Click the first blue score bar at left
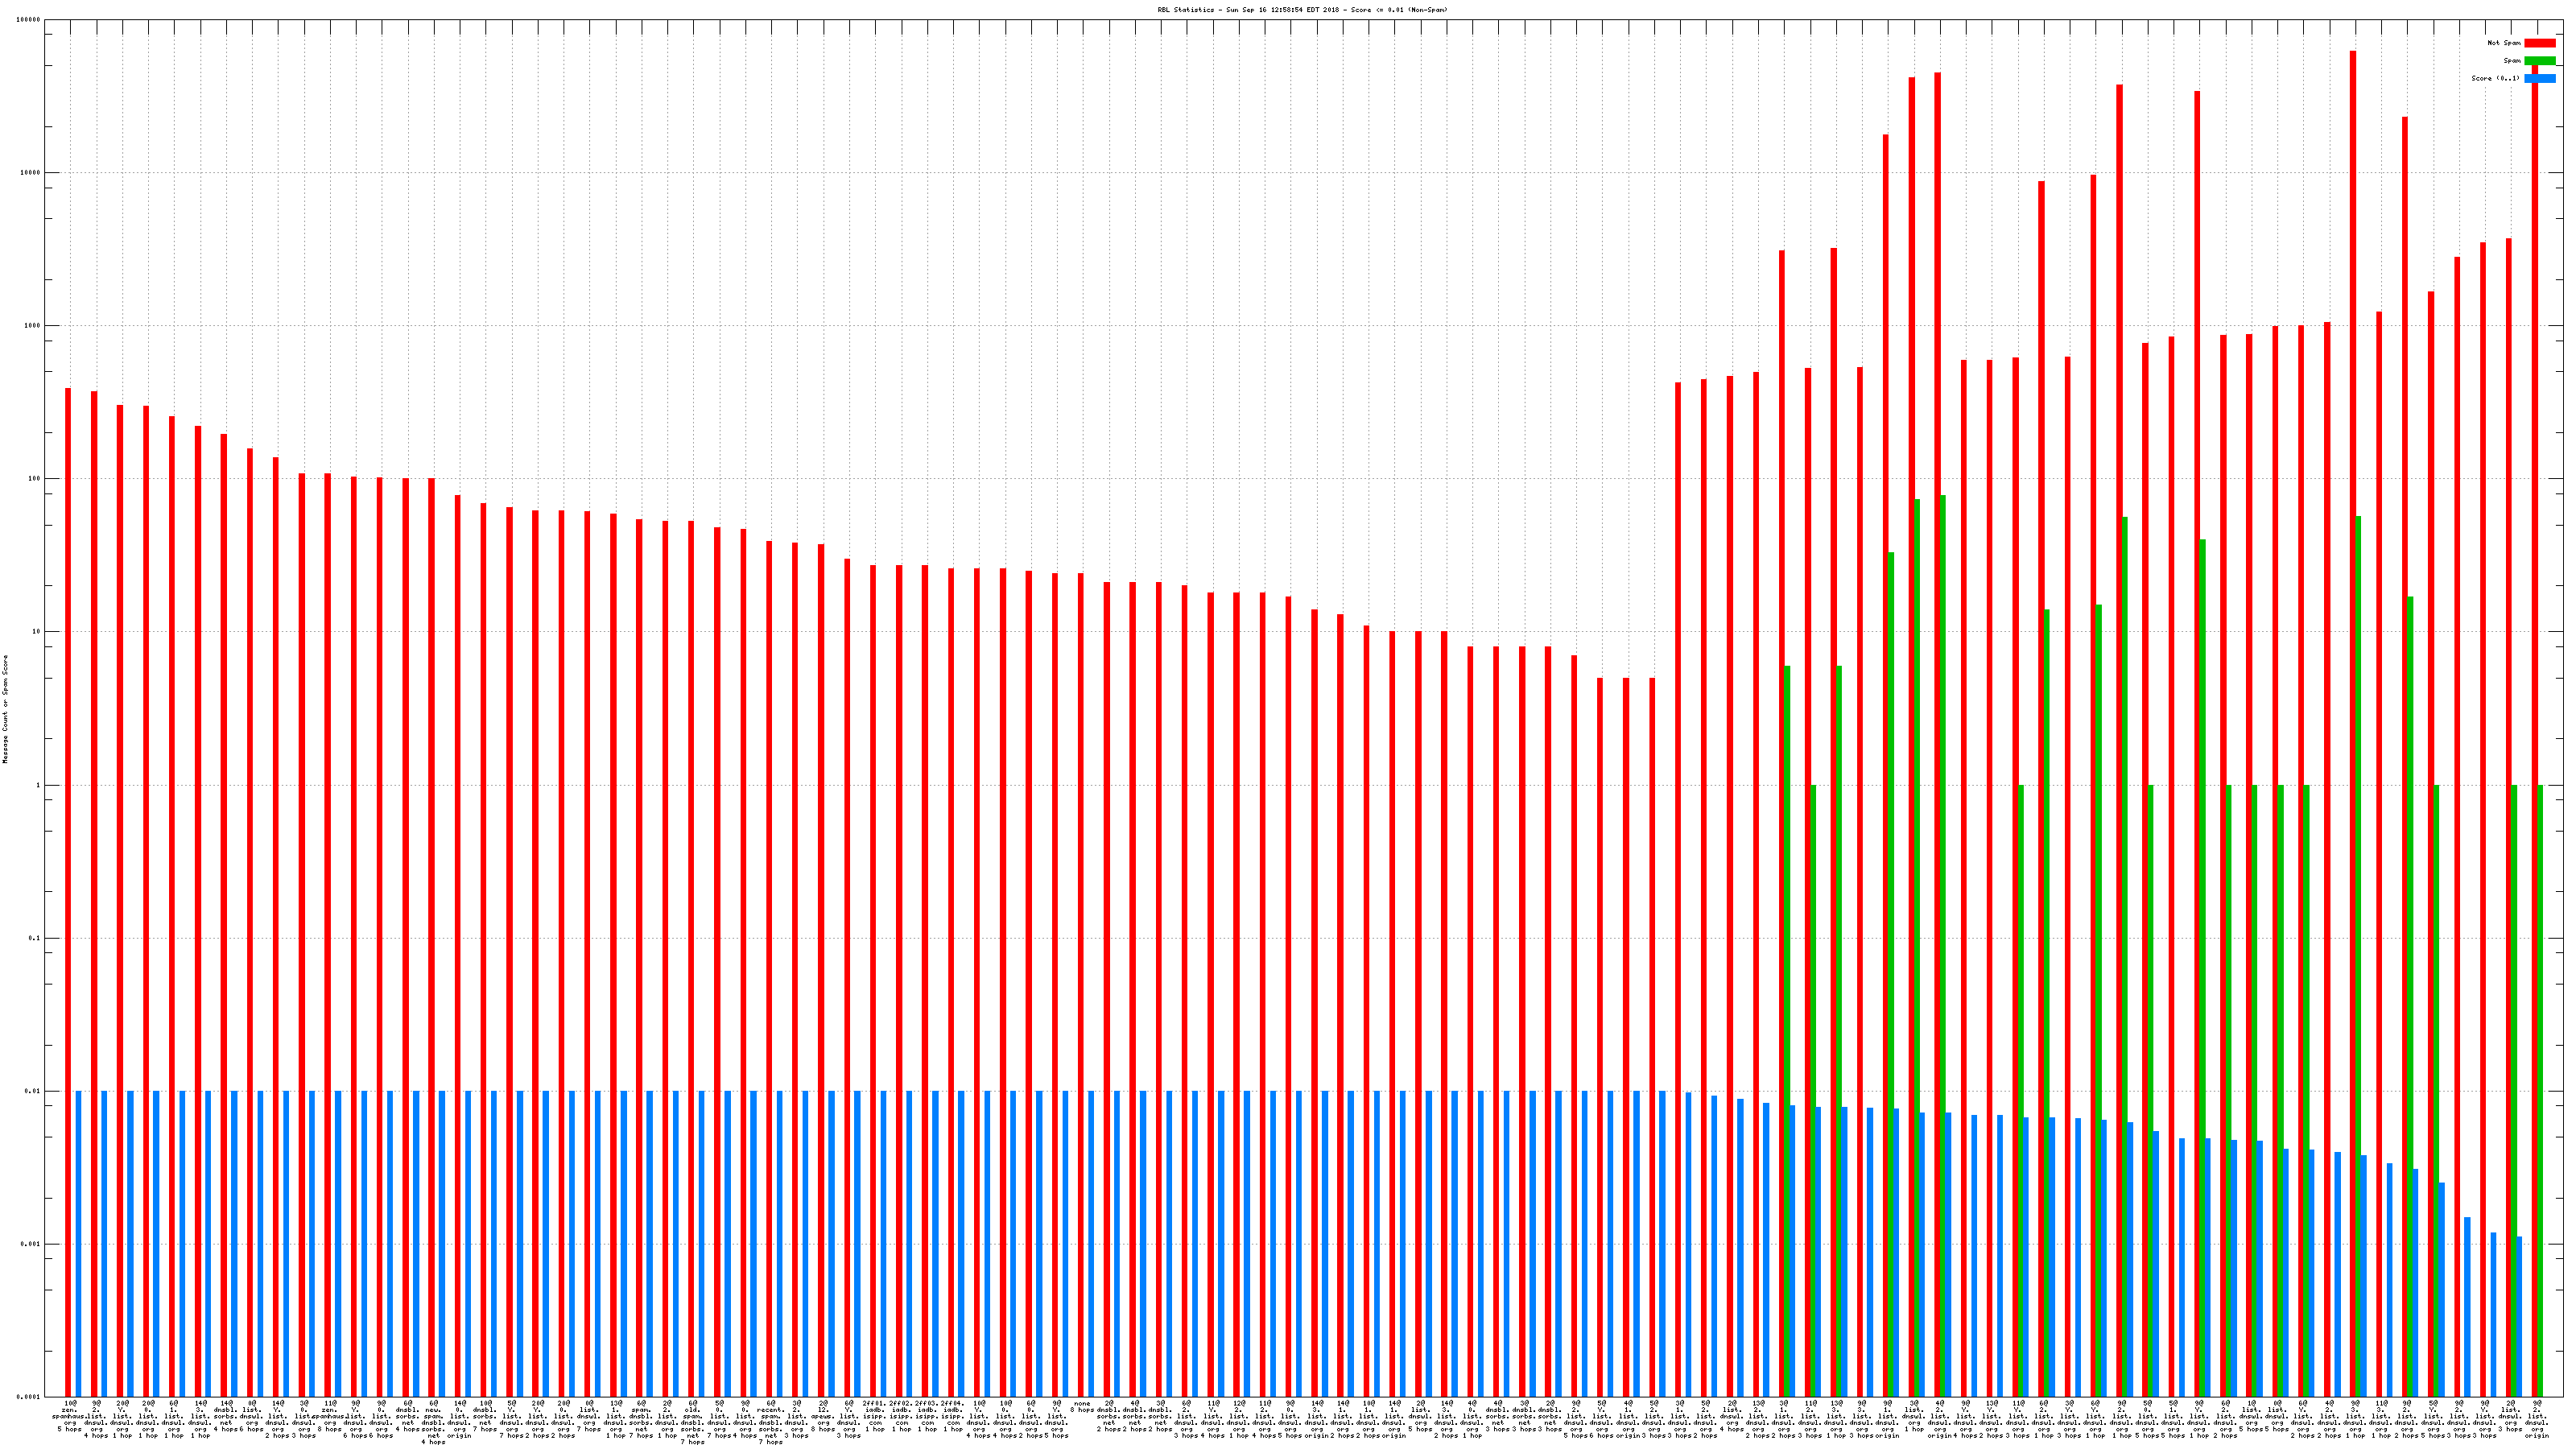Image resolution: width=2576 pixels, height=1449 pixels. click(78, 1244)
